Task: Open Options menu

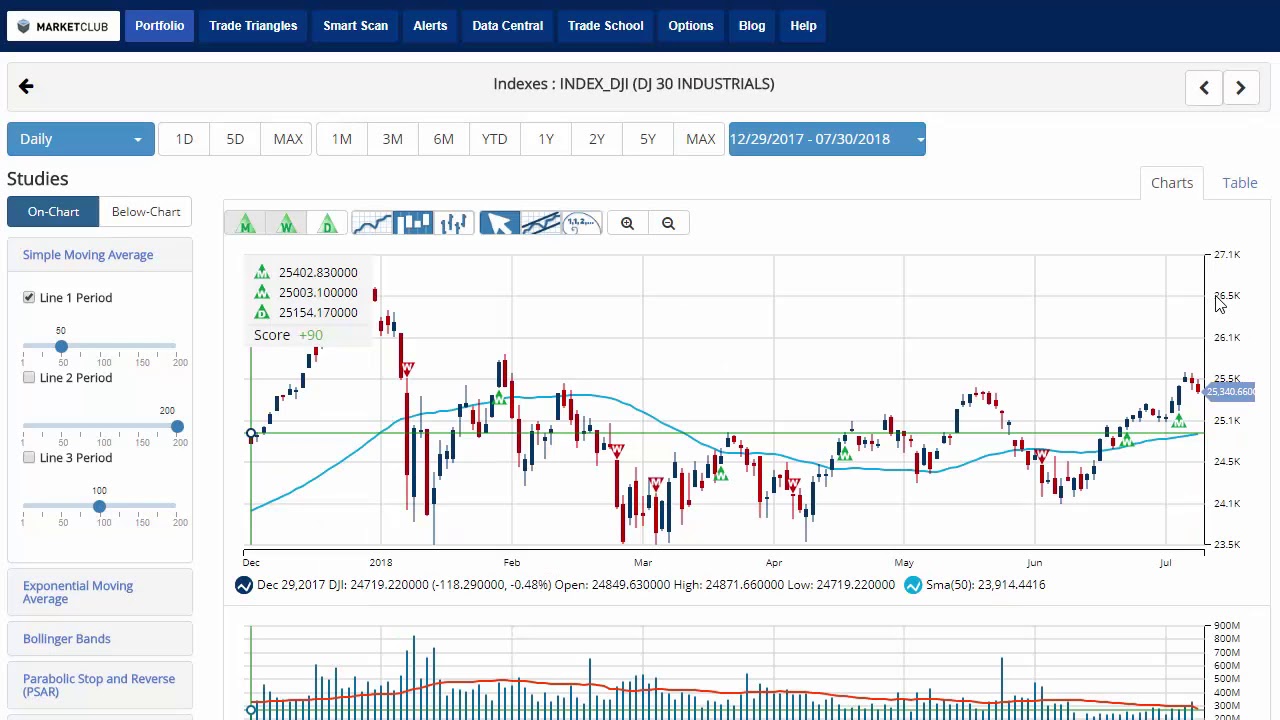Action: coord(691,26)
